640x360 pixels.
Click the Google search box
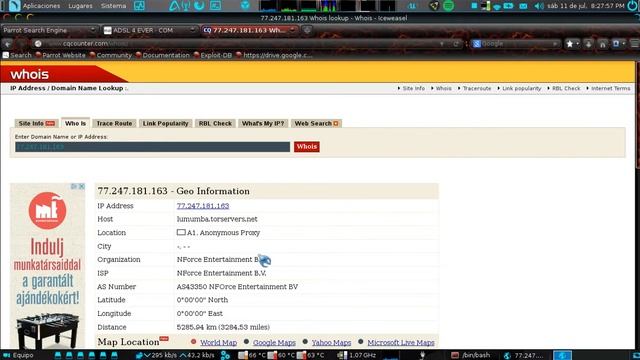click(x=518, y=44)
